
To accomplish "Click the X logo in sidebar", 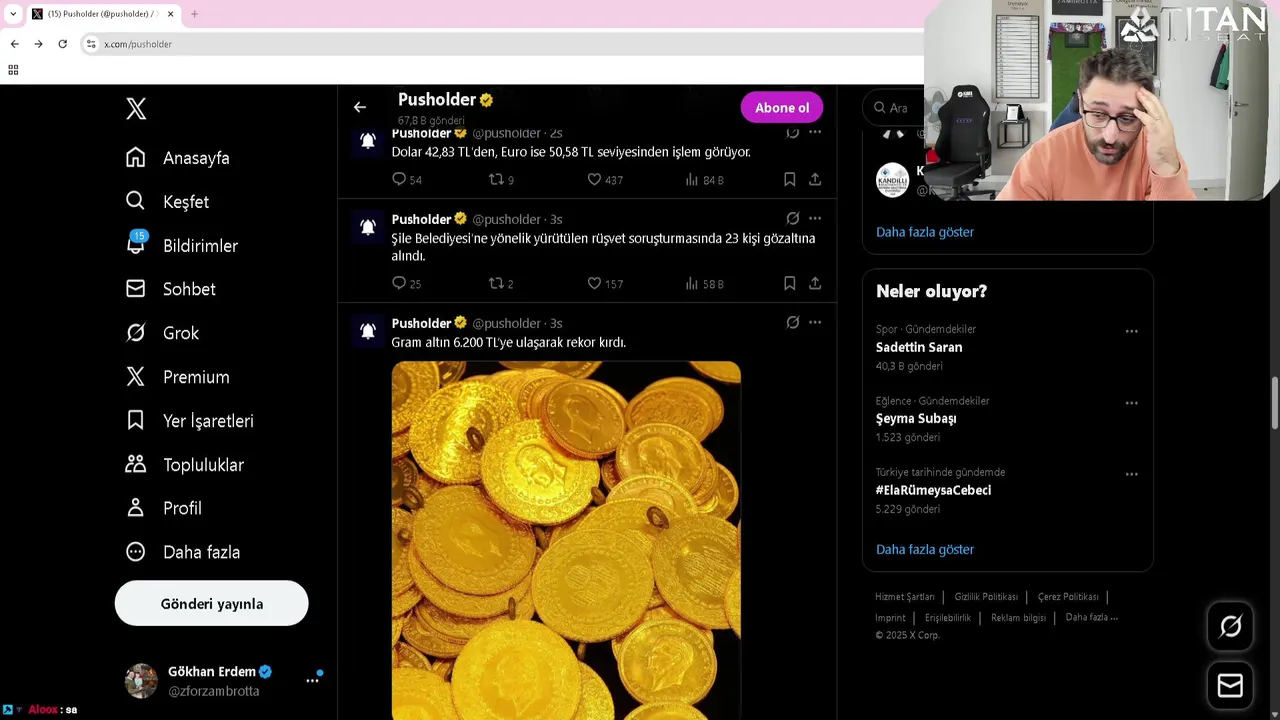I will point(136,109).
